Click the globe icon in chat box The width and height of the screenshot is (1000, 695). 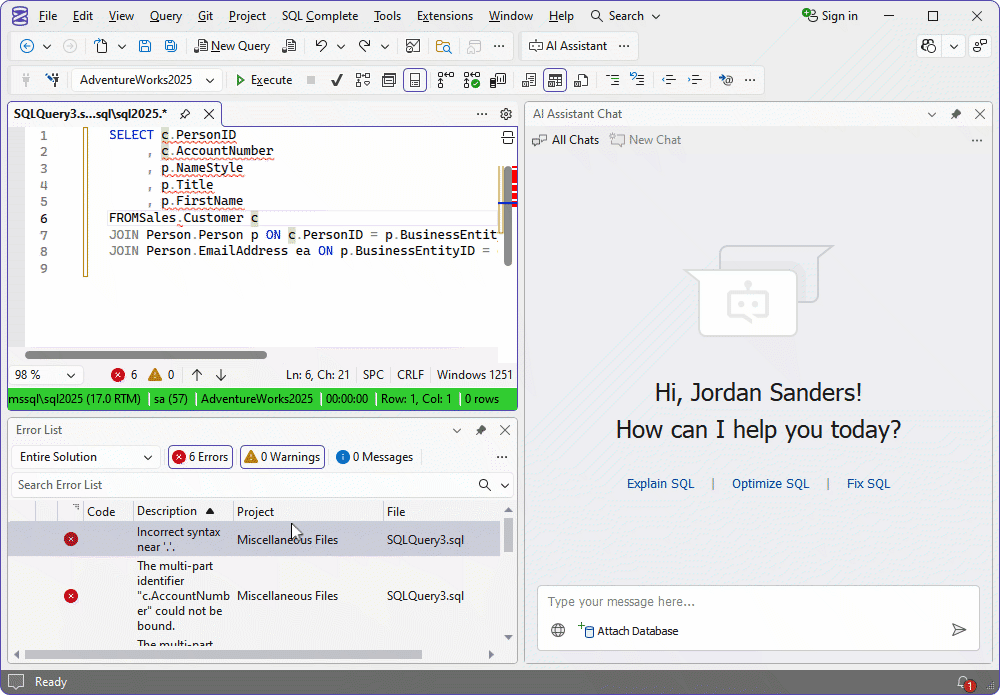[558, 631]
